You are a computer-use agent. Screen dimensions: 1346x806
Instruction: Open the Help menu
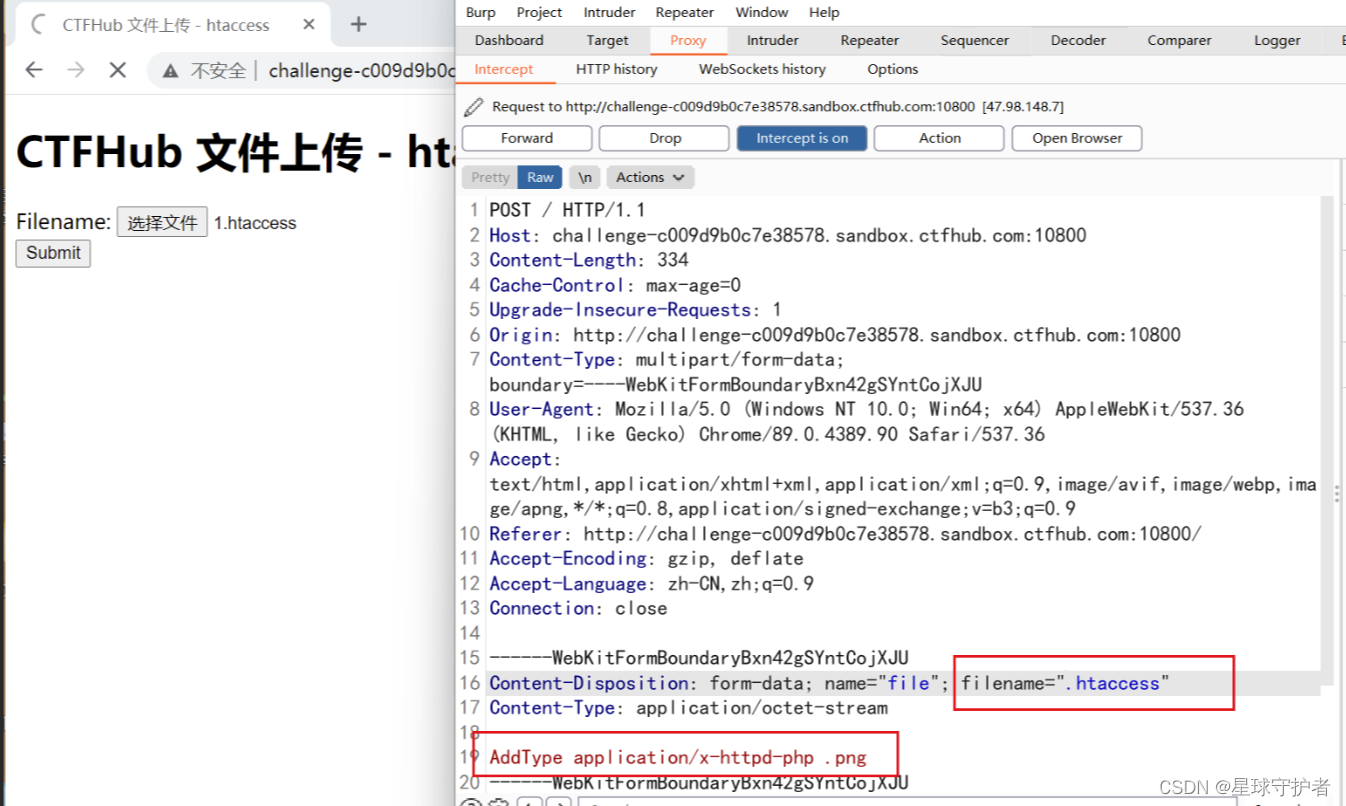(824, 12)
